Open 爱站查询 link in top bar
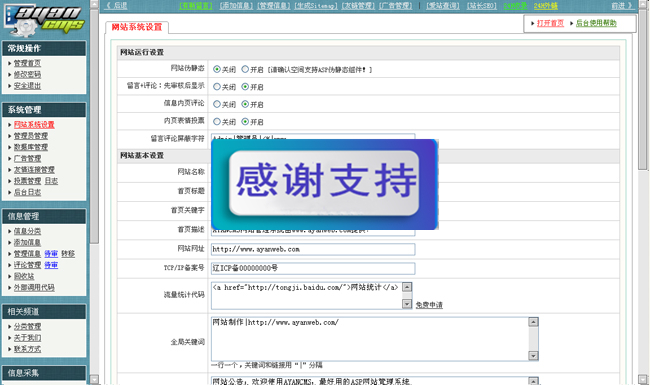This screenshot has width=650, height=385. pyautogui.click(x=443, y=6)
